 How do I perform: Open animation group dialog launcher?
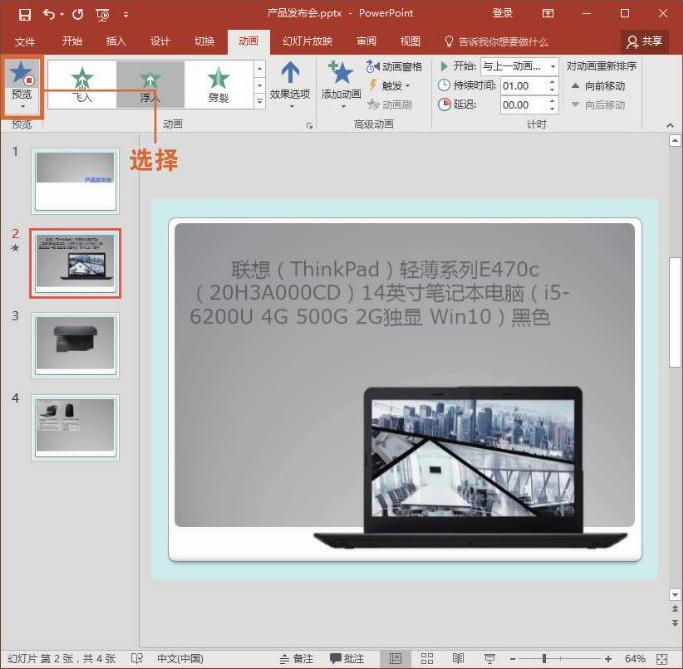[x=309, y=125]
